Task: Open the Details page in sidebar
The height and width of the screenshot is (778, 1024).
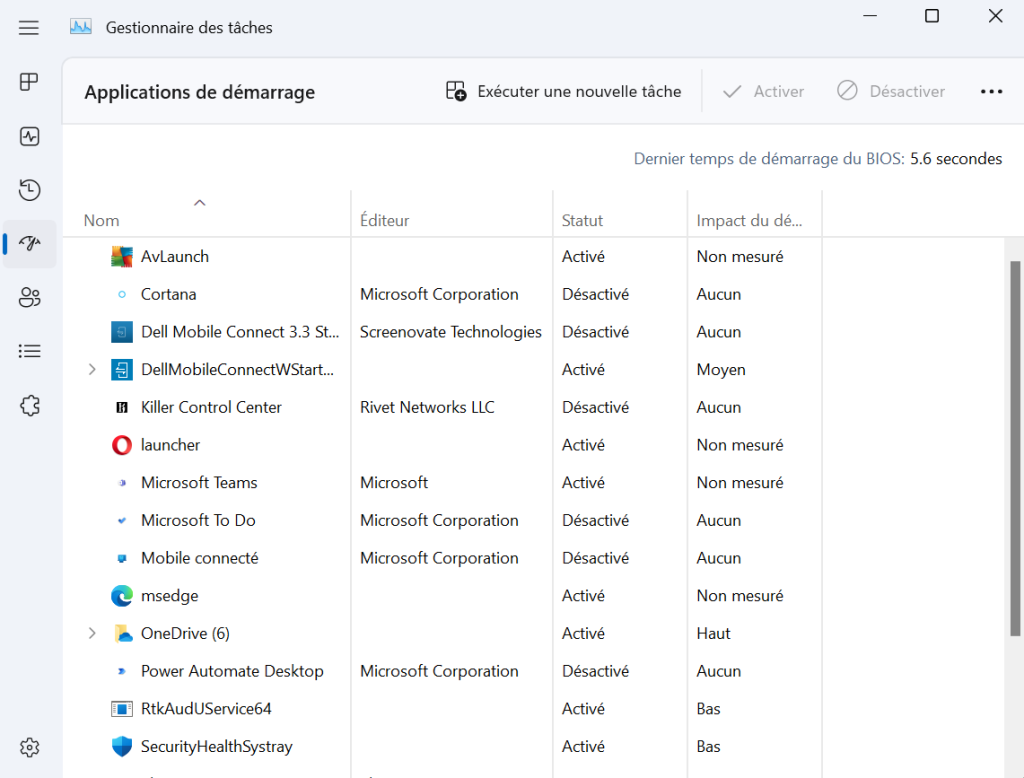Action: 29,351
